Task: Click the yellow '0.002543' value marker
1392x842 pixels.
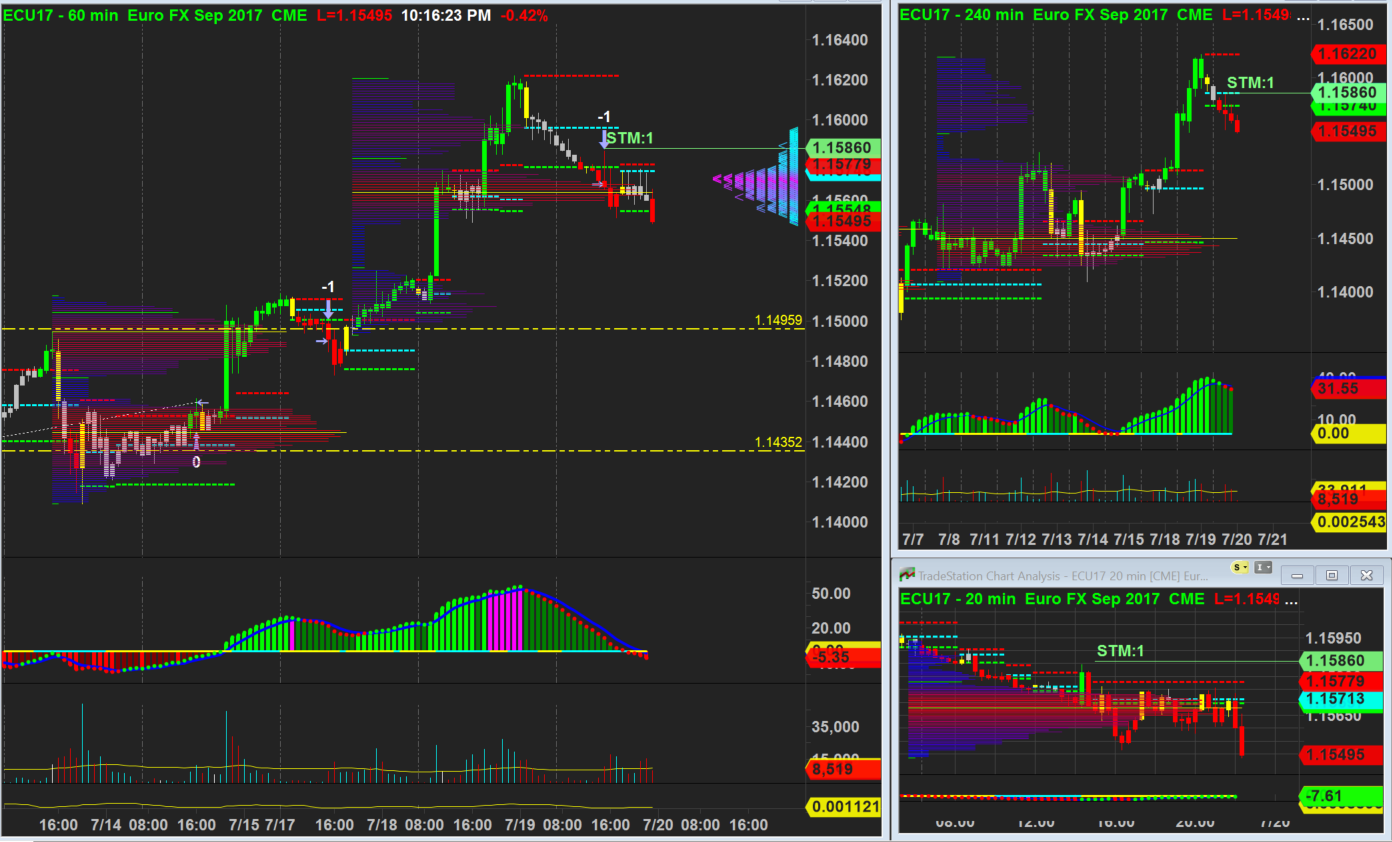Action: [x=1347, y=521]
